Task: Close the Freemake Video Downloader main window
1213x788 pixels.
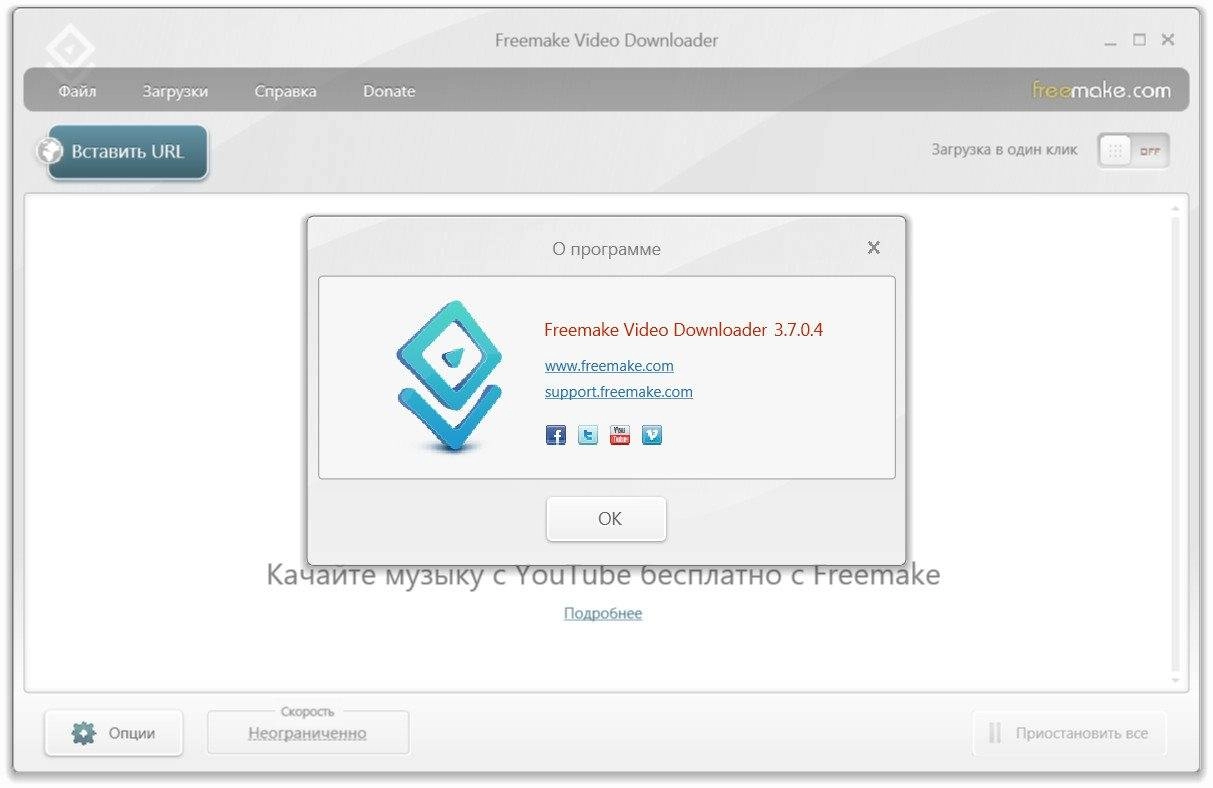Action: (x=1167, y=40)
